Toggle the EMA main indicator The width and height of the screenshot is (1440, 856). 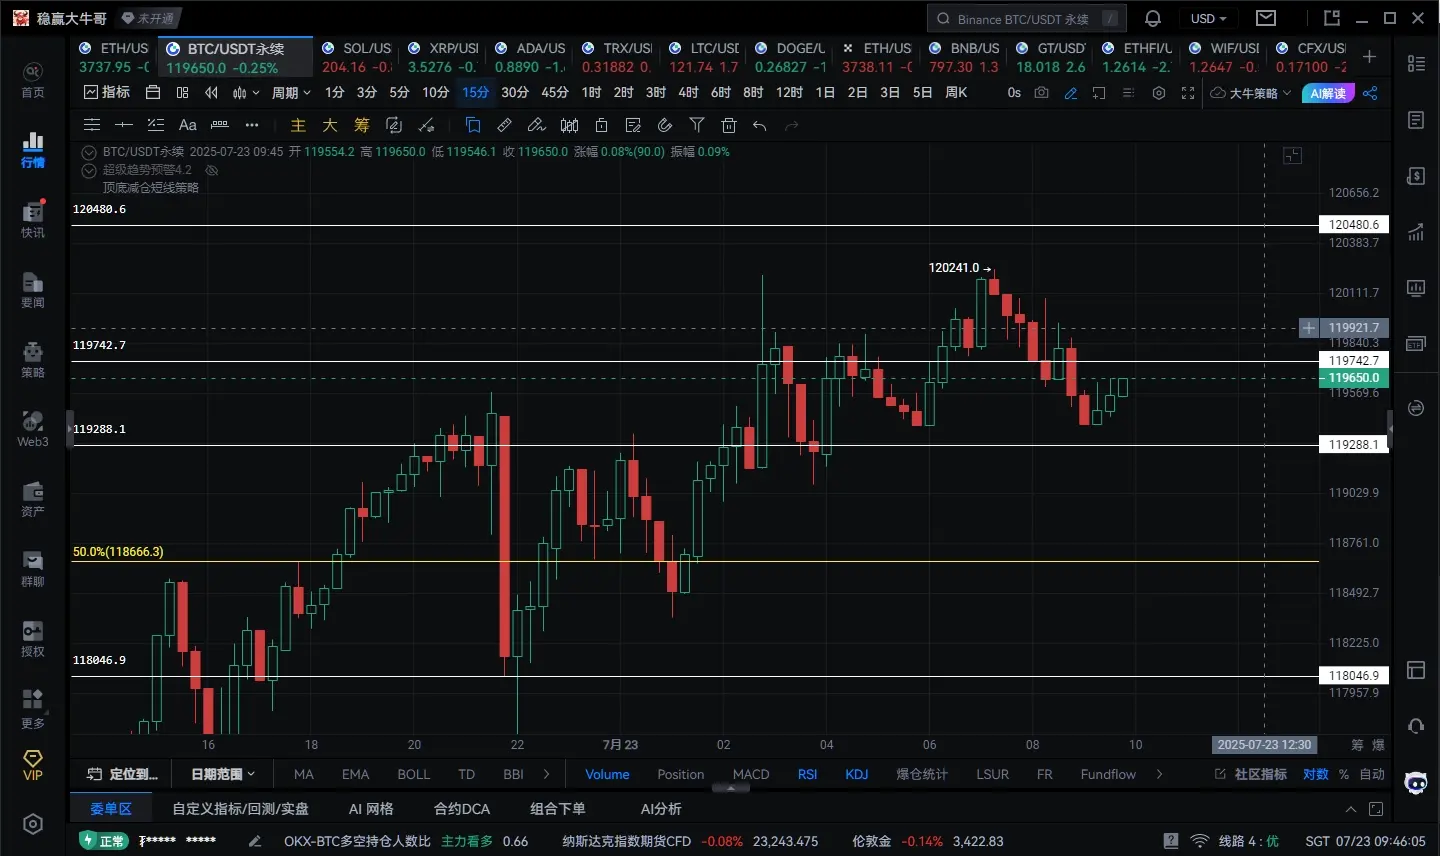click(355, 774)
